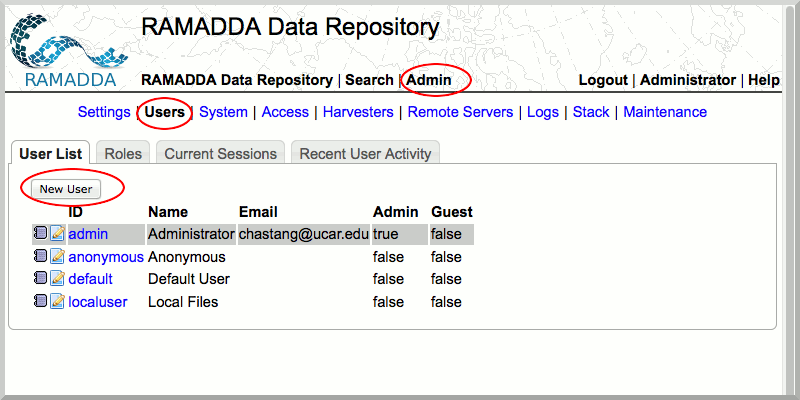Open the localuser ID link
The width and height of the screenshot is (800, 400).
tap(98, 302)
